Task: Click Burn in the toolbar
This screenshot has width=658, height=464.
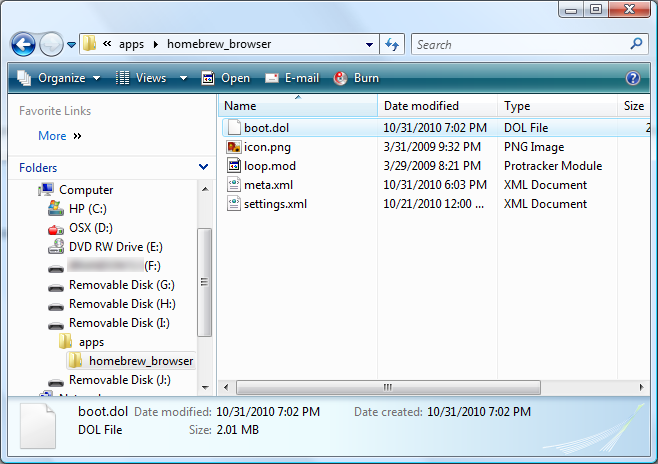Action: point(356,78)
